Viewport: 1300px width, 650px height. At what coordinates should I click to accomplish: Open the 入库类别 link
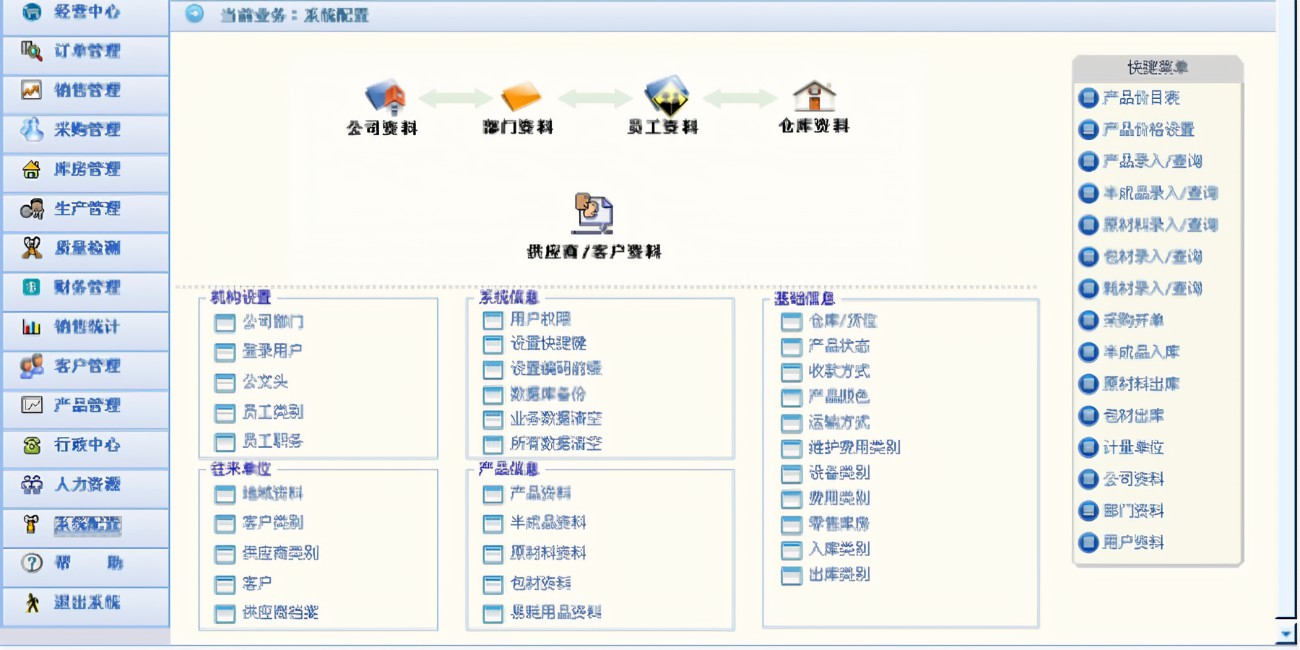pos(839,549)
